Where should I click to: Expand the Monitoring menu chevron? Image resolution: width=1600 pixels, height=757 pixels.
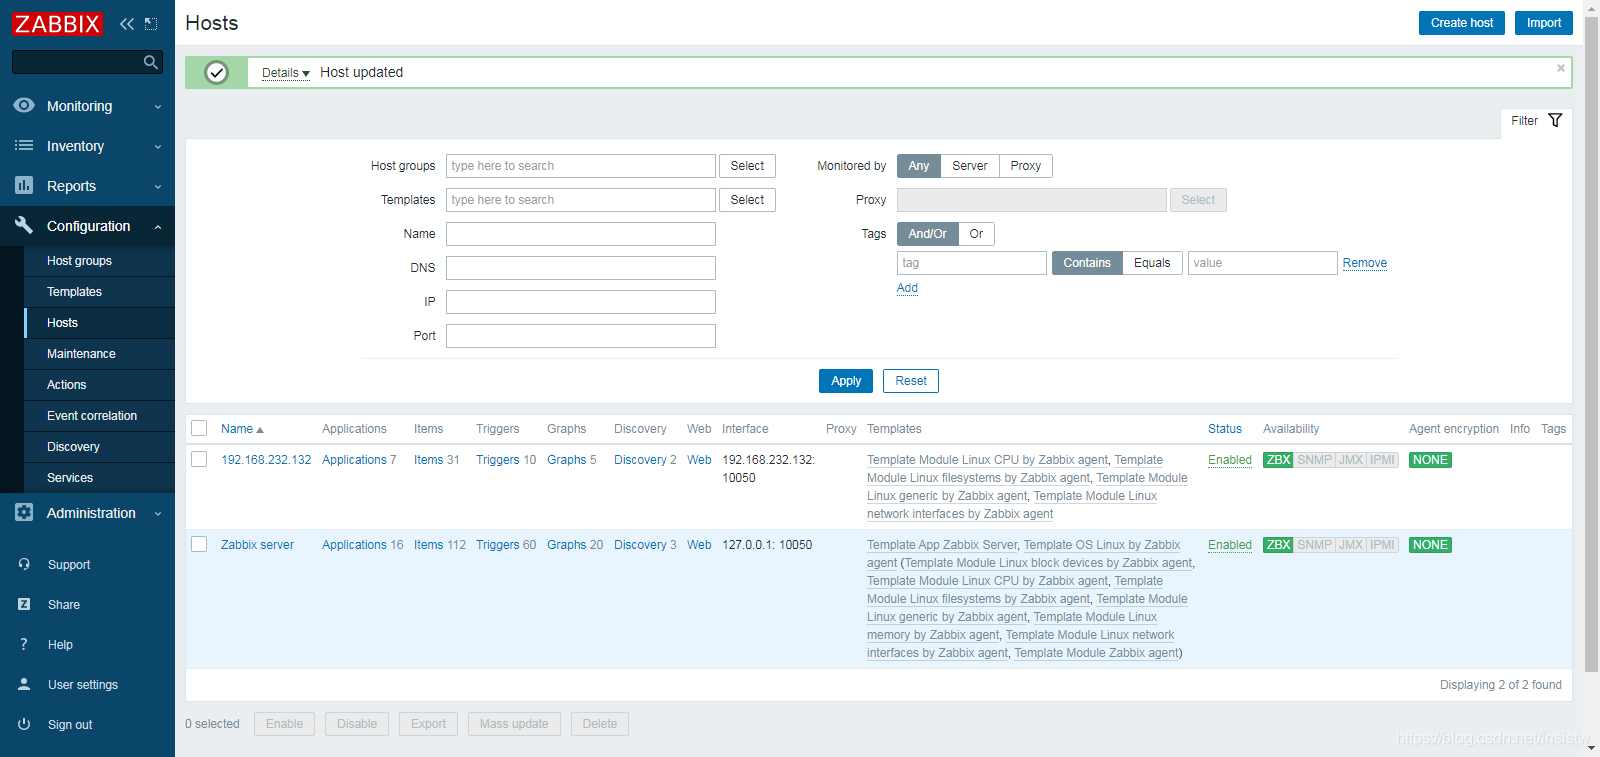(158, 107)
